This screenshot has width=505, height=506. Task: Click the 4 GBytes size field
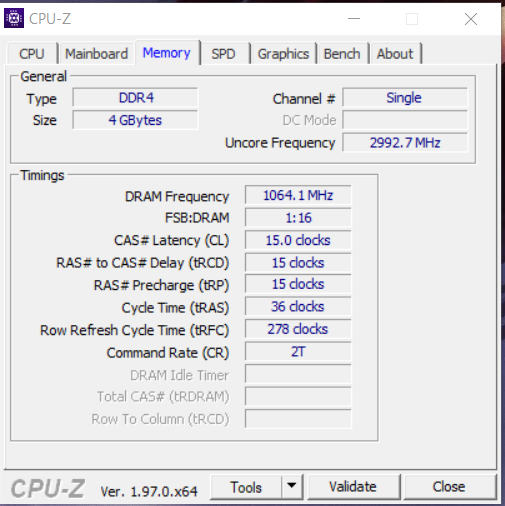point(135,120)
